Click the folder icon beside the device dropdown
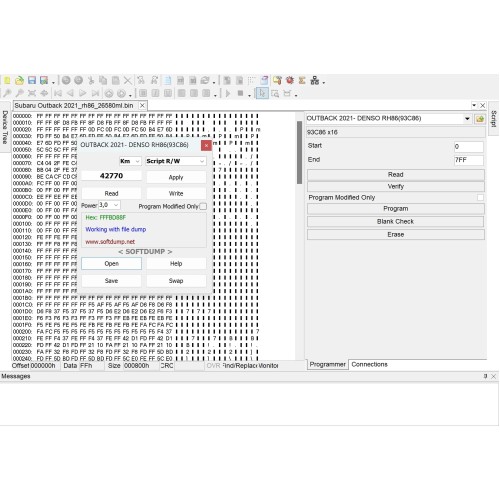 pos(480,119)
